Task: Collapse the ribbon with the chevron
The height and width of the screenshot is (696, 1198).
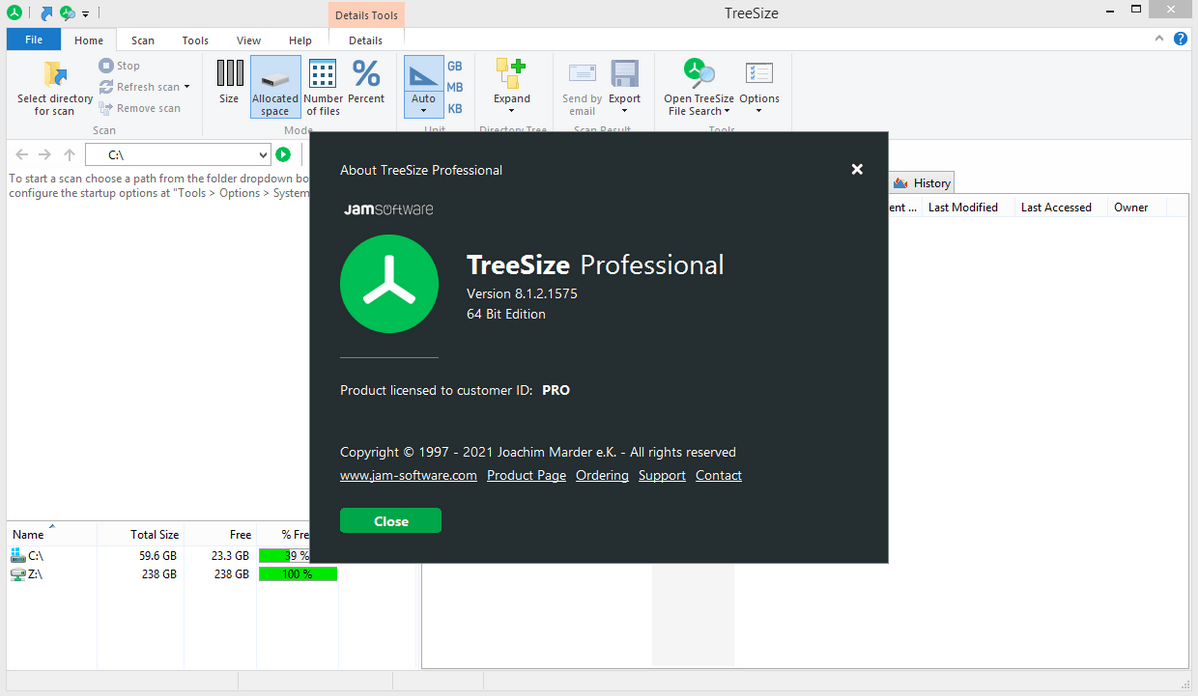Action: 1159,38
